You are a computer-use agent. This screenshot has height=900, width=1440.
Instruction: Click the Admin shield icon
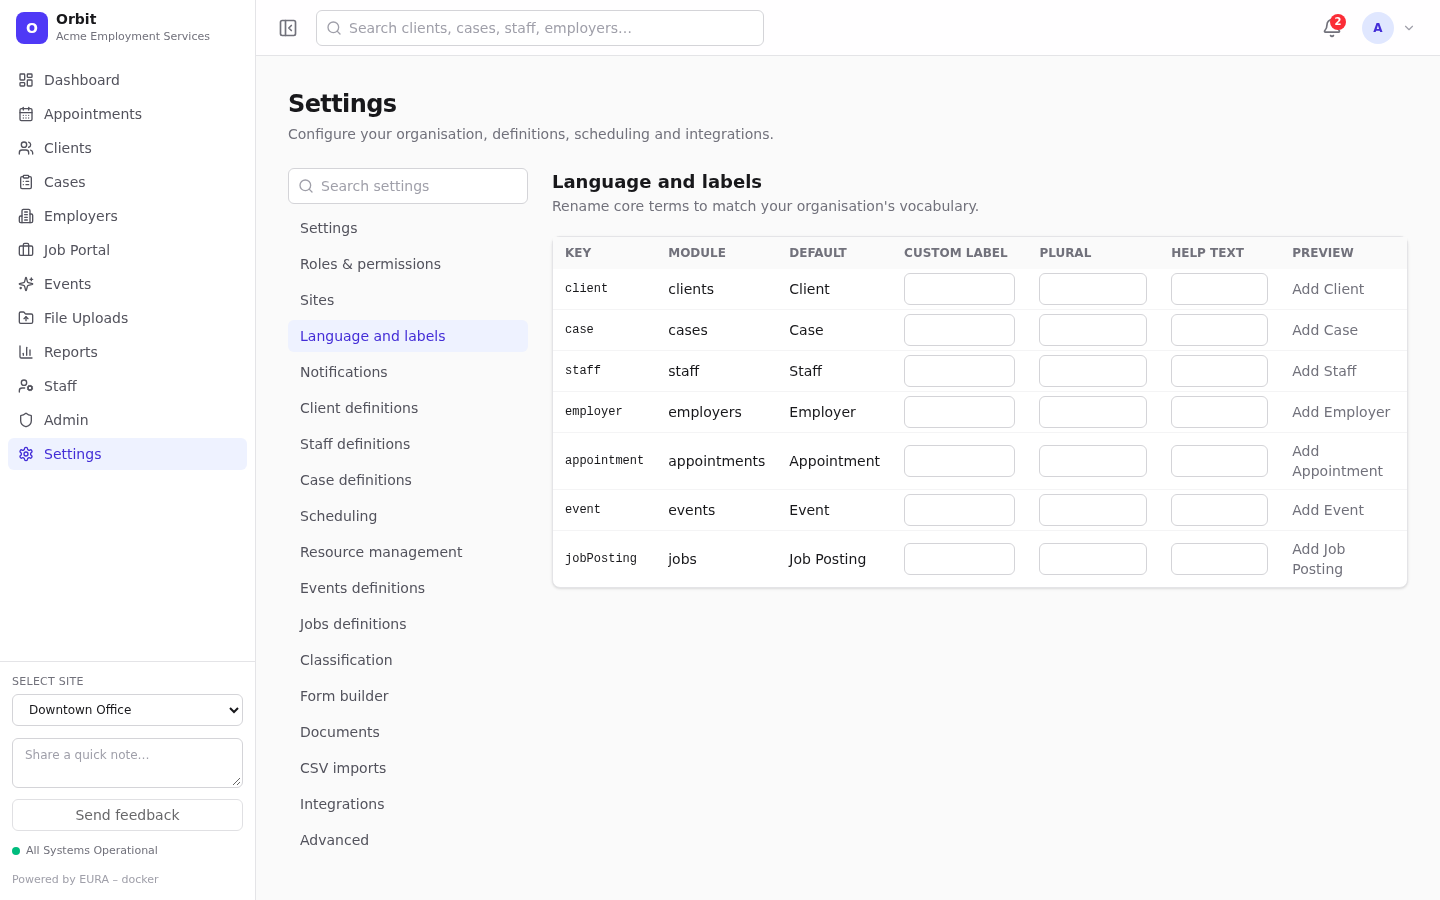click(x=26, y=420)
